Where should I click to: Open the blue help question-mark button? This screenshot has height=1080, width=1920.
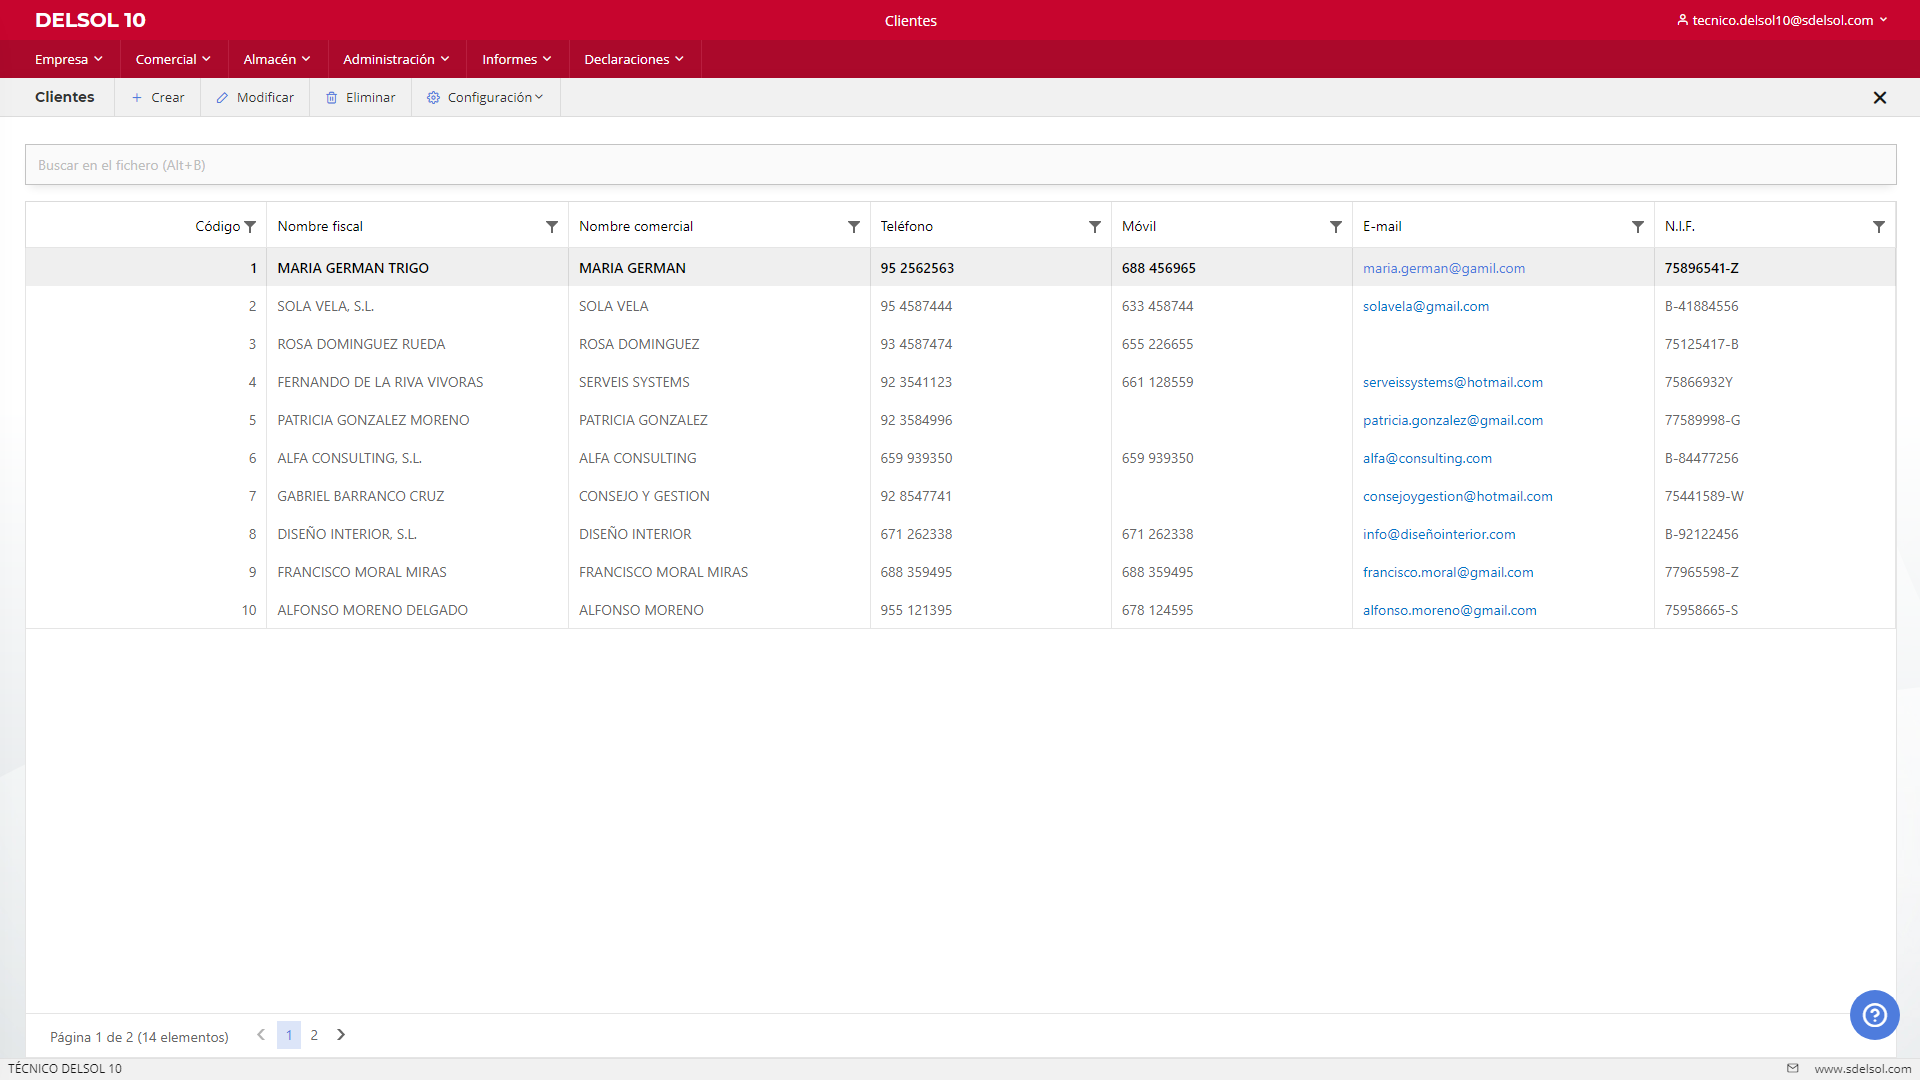[1874, 1015]
